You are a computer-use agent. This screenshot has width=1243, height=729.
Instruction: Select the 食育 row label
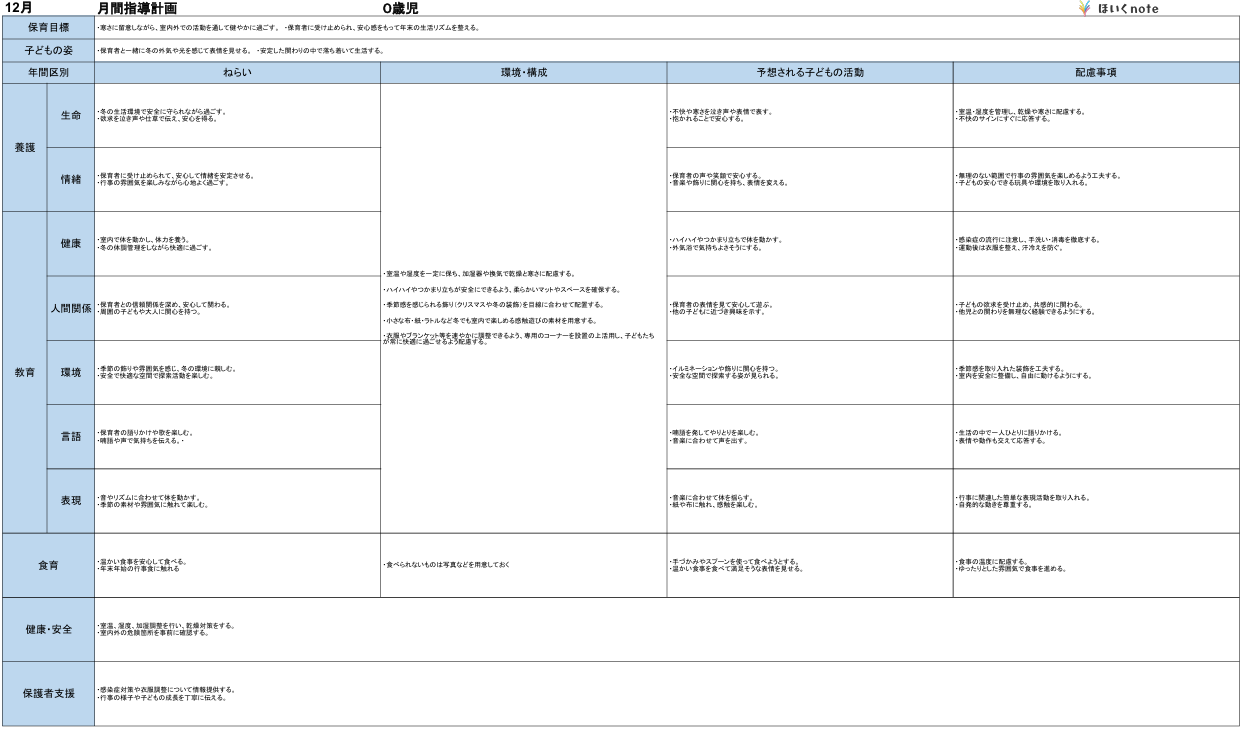click(48, 565)
